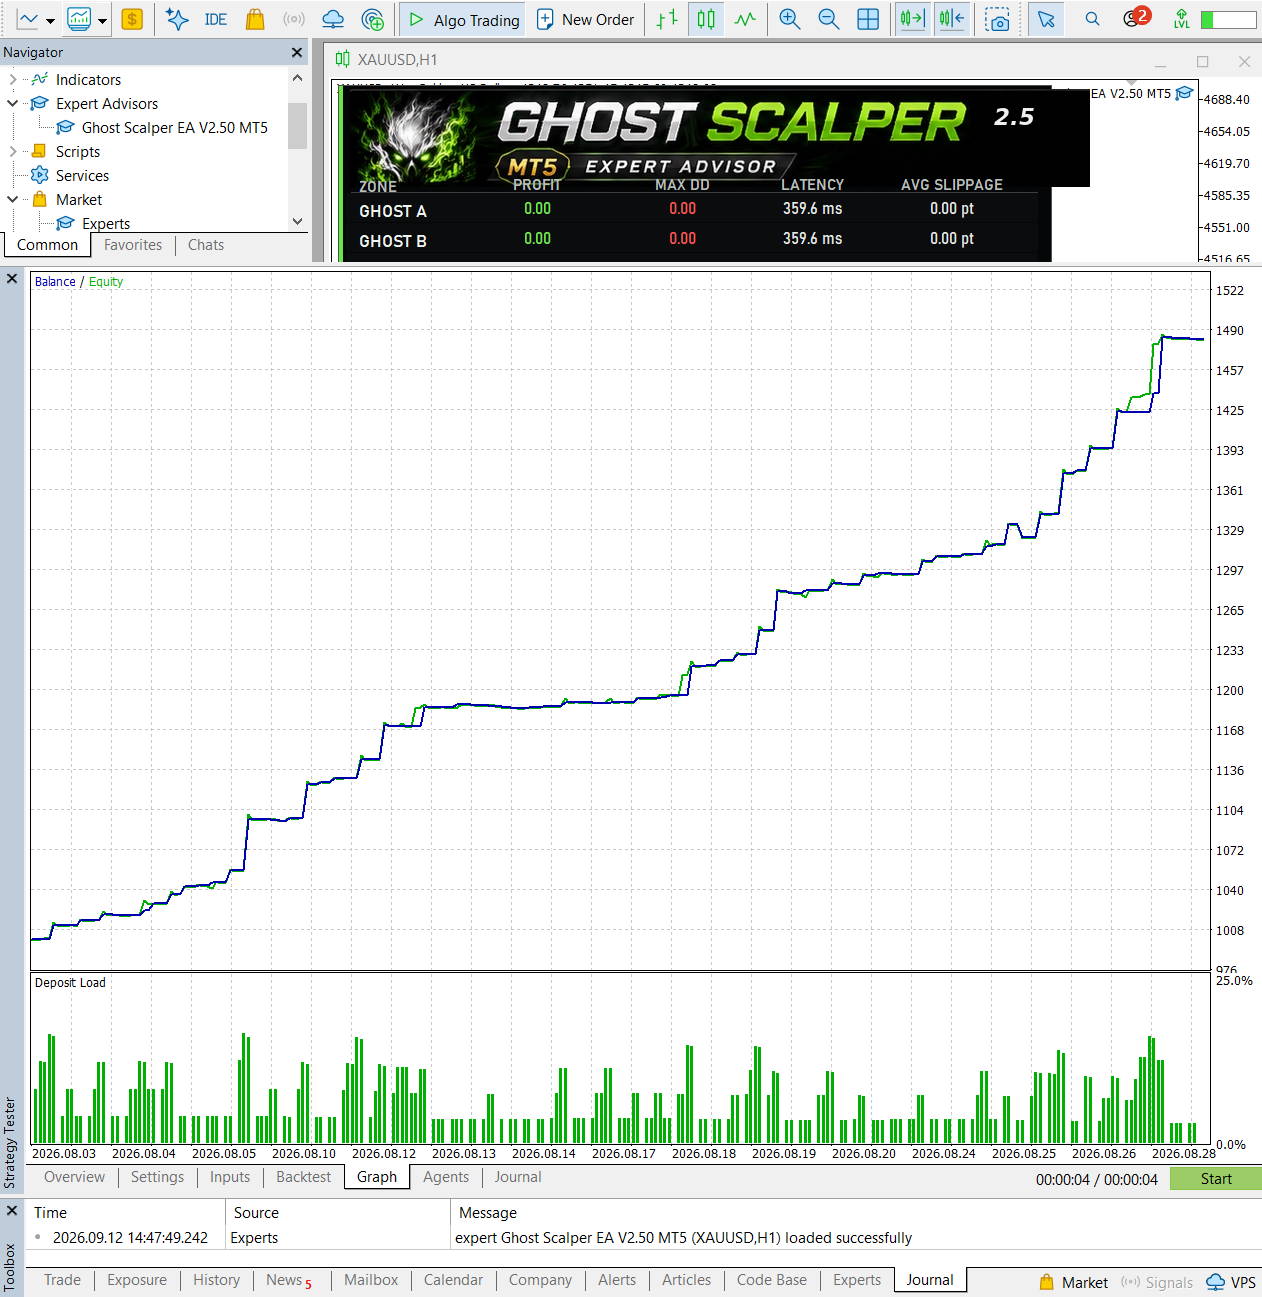Switch chart to candlestick mode
Image resolution: width=1262 pixels, height=1297 pixels.
706,19
